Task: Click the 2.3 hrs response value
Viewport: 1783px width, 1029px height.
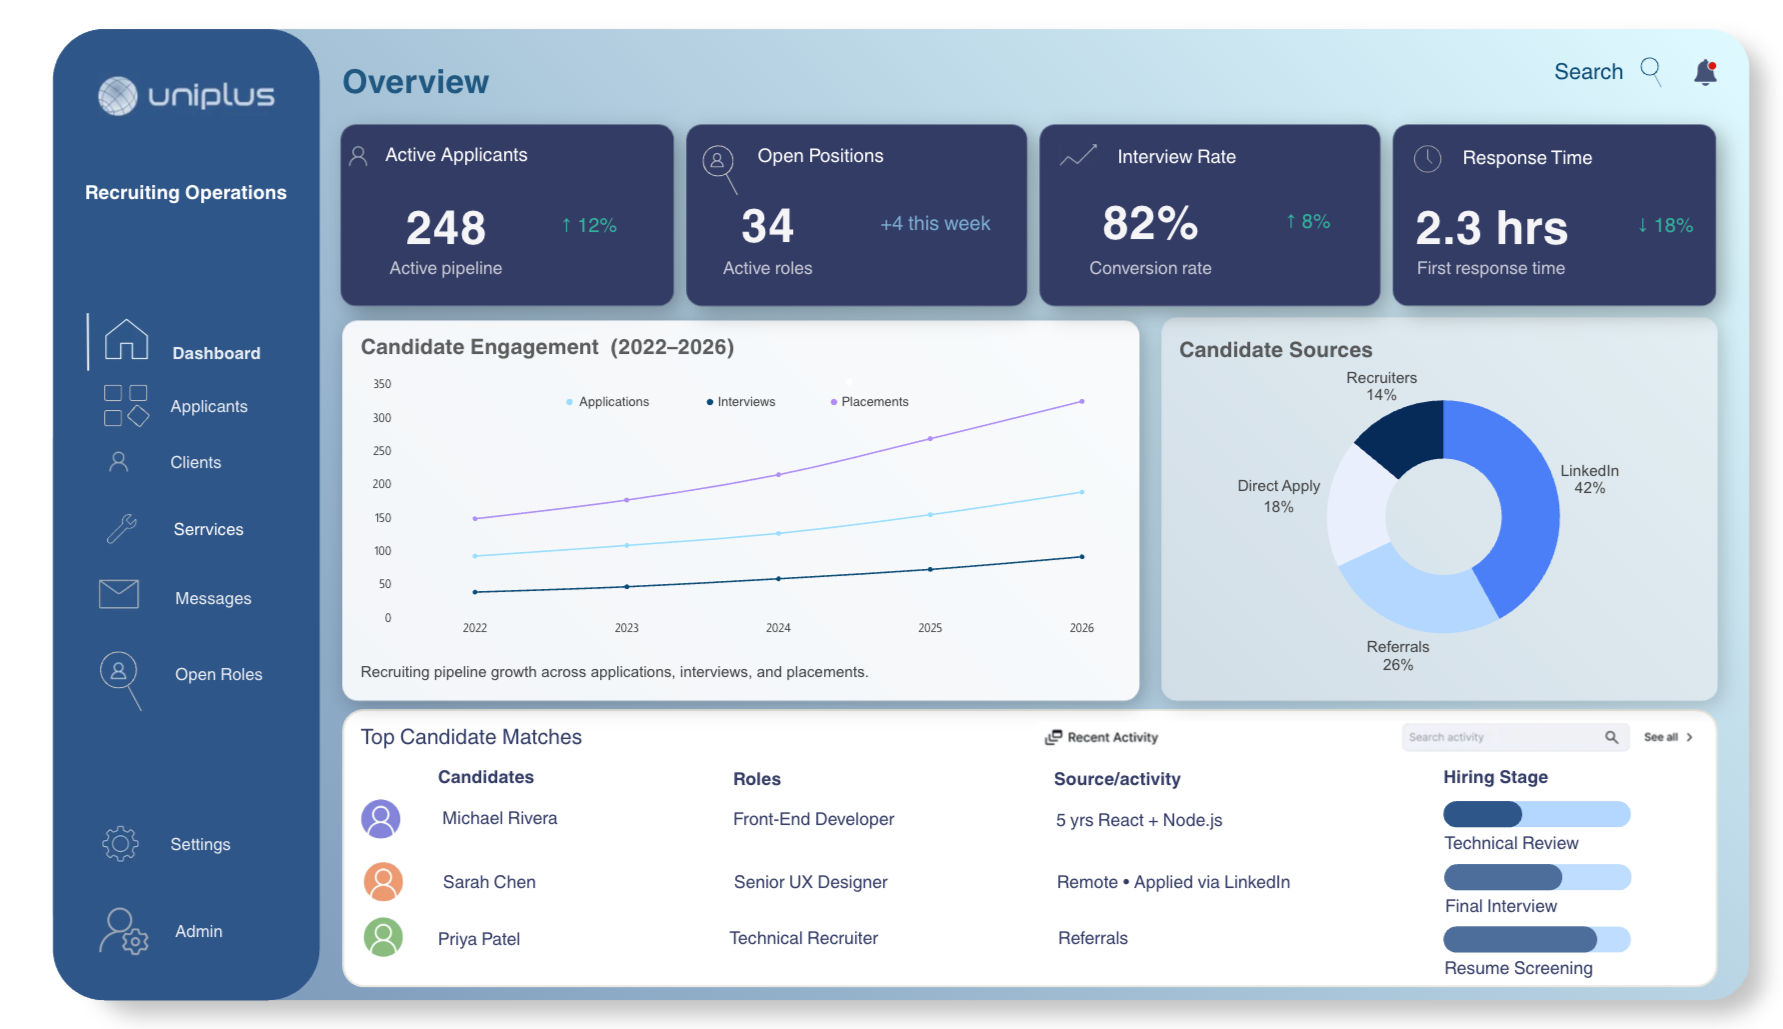Action: click(x=1491, y=228)
